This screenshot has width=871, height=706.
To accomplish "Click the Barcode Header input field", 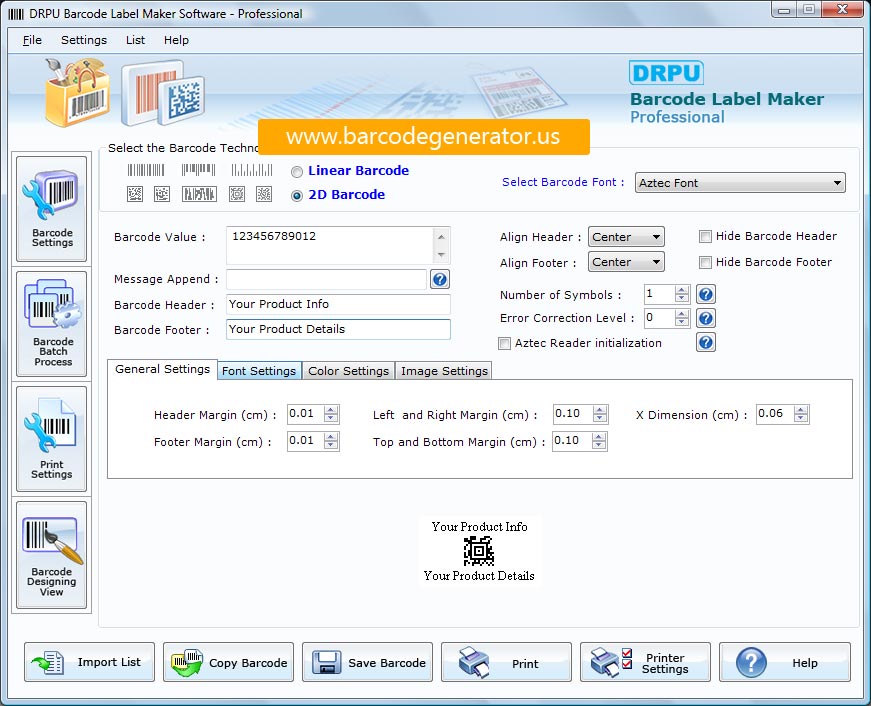I will [x=338, y=304].
